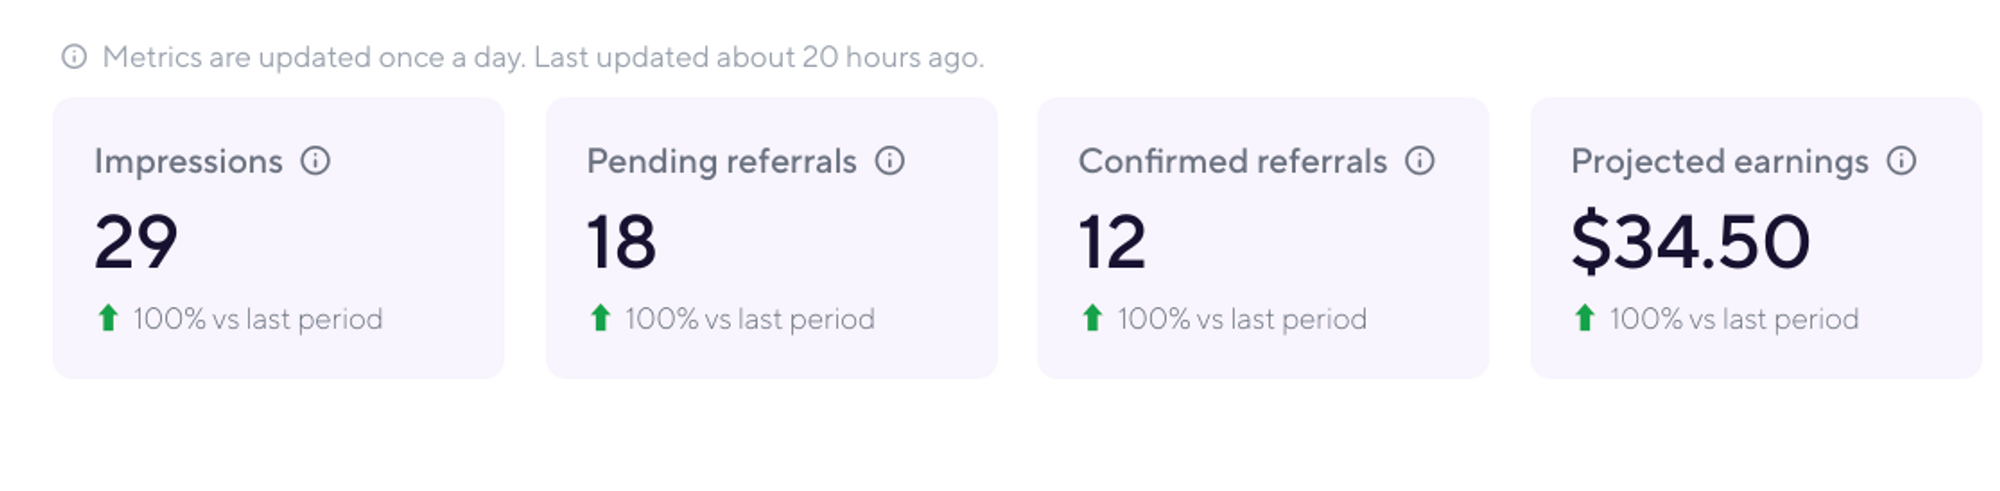
Task: Click the Projected earnings info icon
Action: click(x=1901, y=161)
